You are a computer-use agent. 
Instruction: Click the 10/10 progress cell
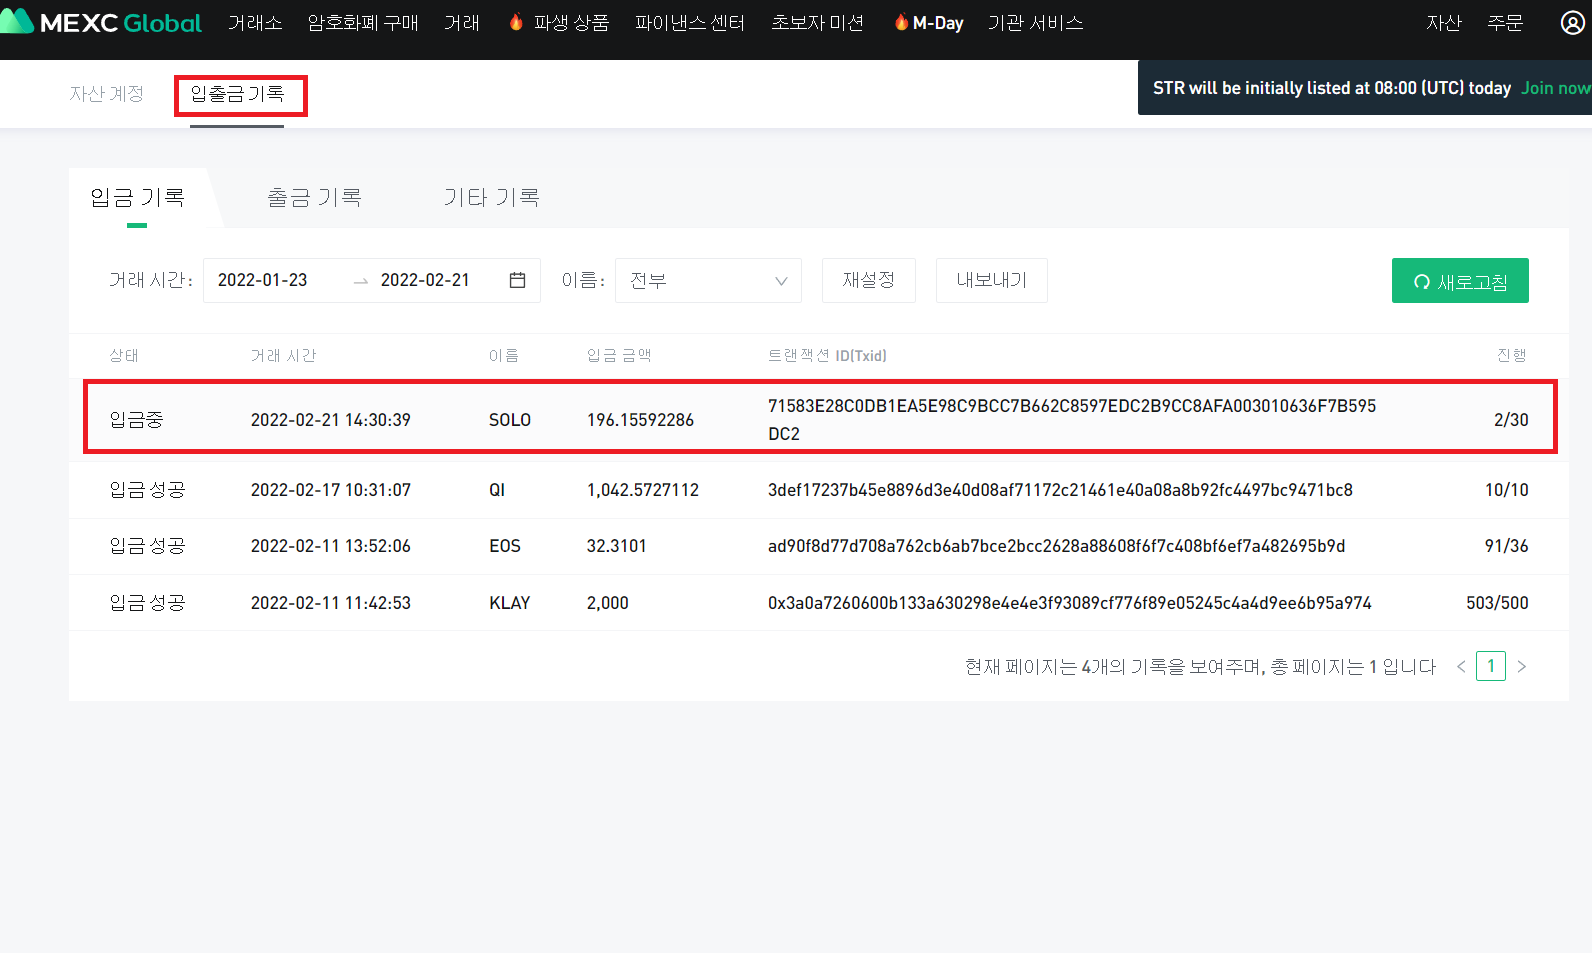point(1506,490)
